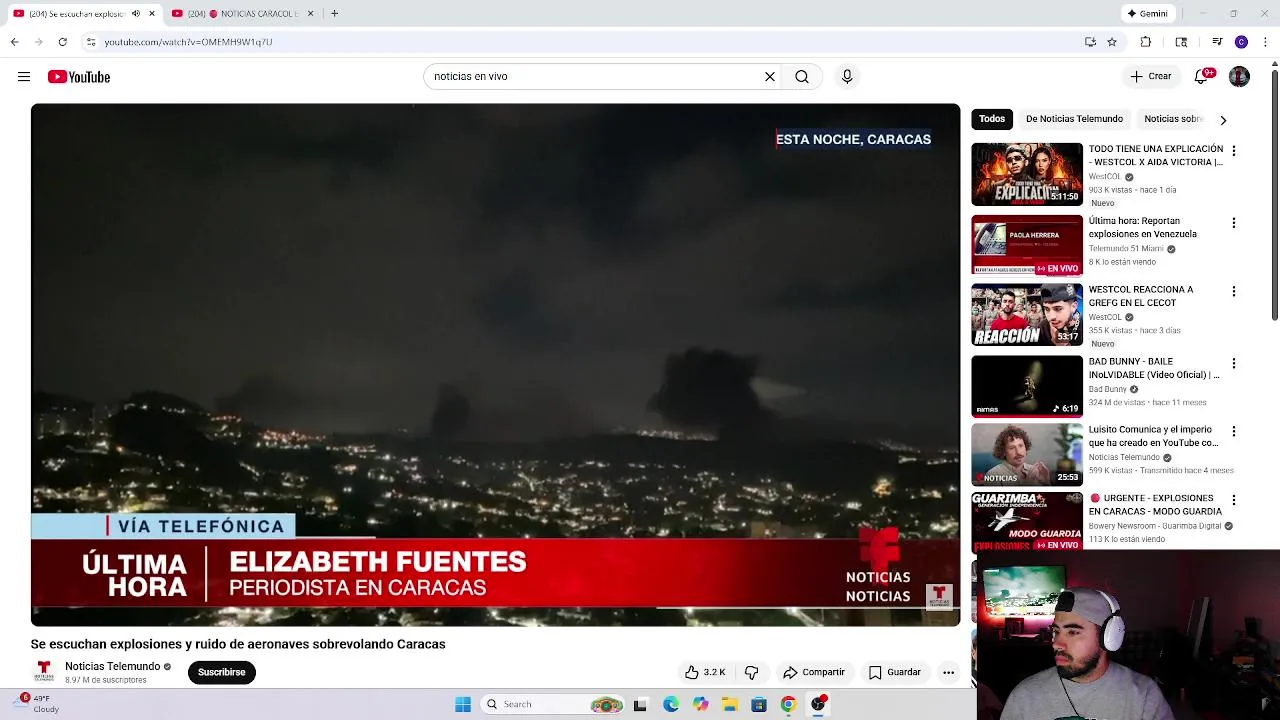Click the thumbs-down dislike icon

tap(752, 672)
